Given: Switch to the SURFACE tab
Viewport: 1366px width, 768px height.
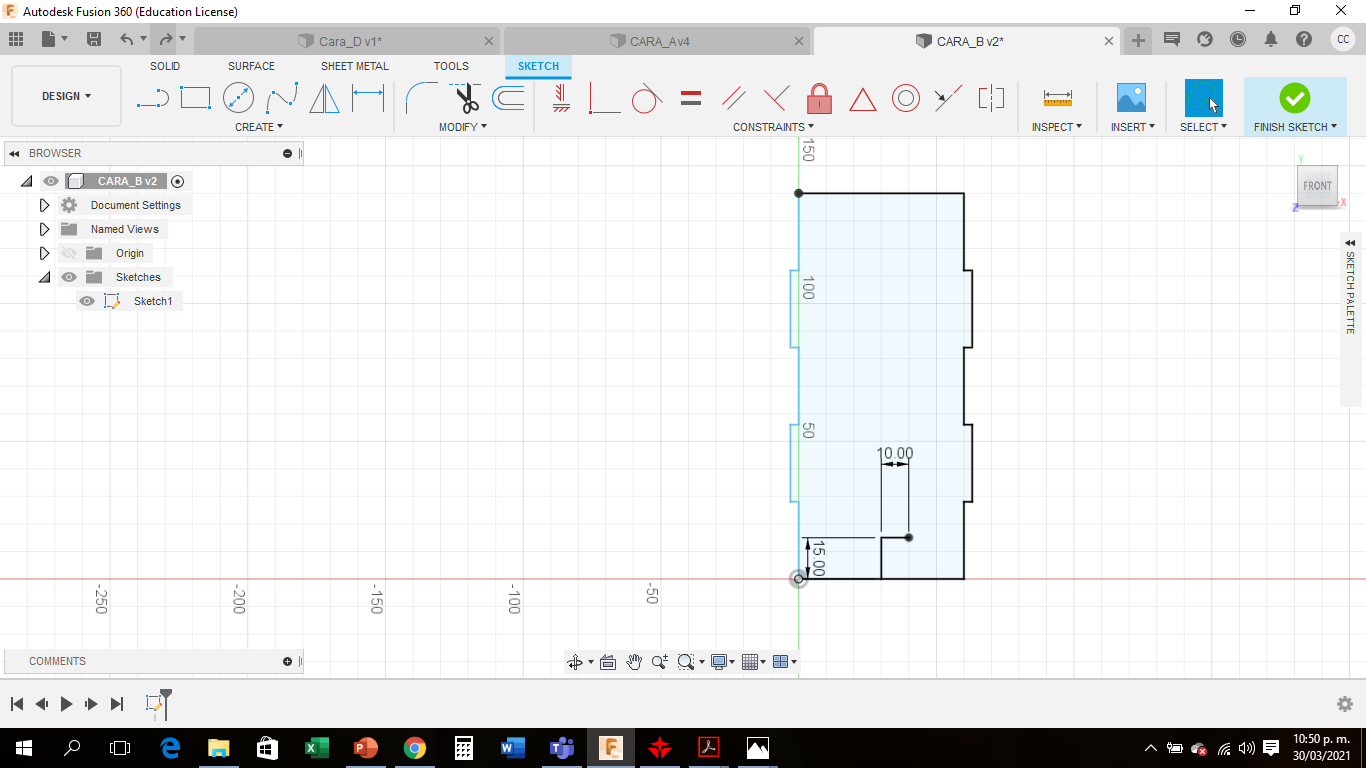Looking at the screenshot, I should tap(251, 66).
